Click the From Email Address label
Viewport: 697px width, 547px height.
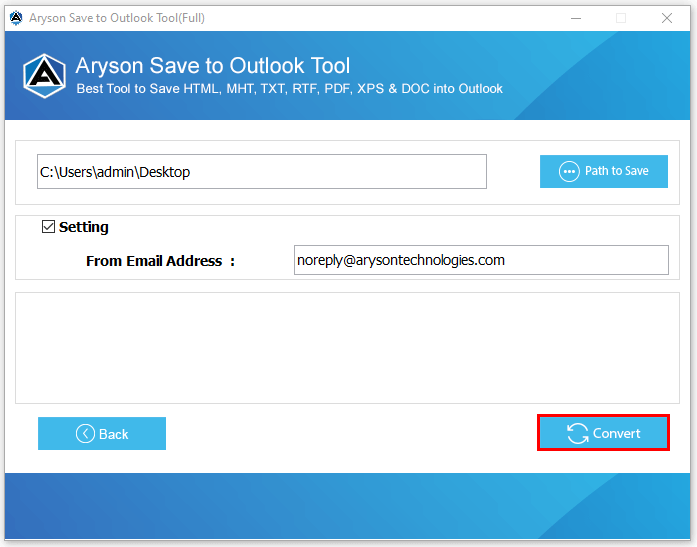coord(160,261)
